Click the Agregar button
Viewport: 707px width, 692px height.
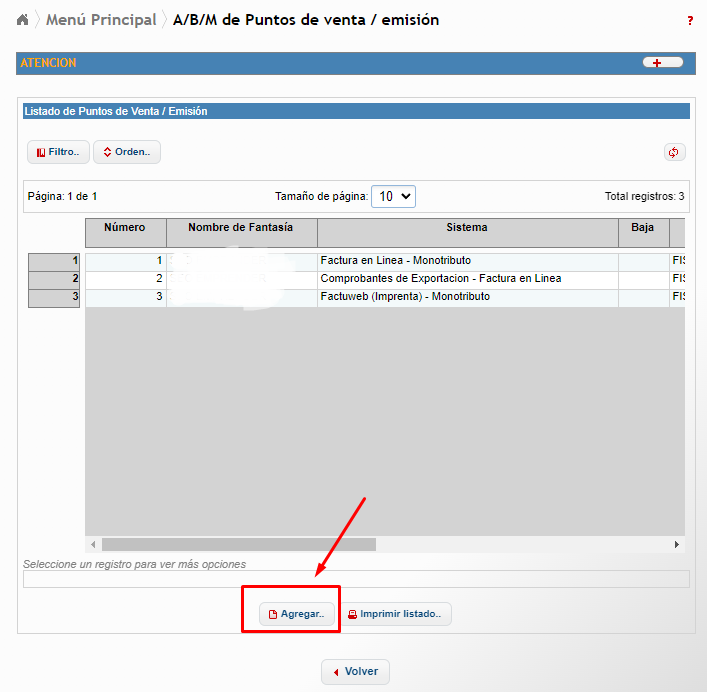[x=296, y=614]
